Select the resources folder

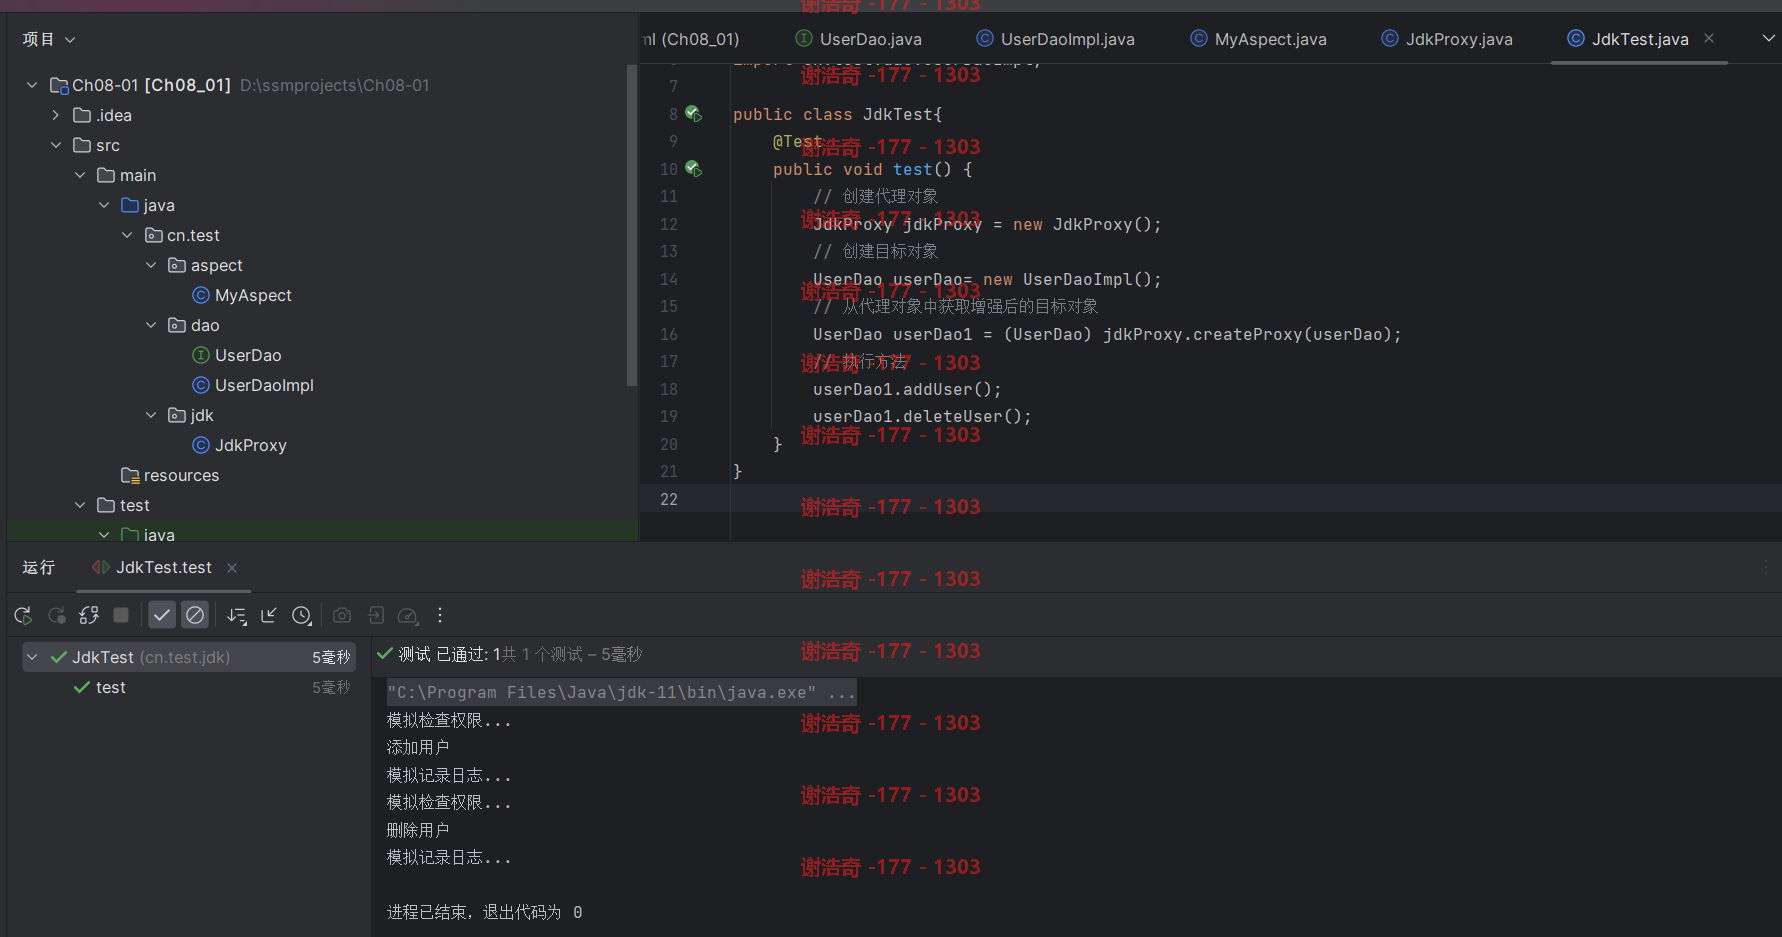tap(181, 475)
